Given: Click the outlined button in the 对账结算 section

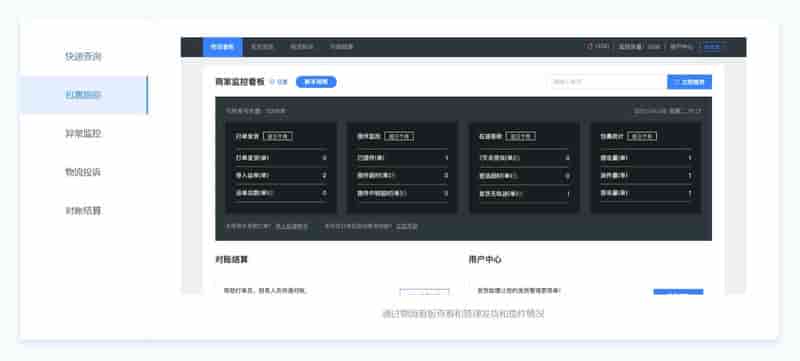Looking at the screenshot, I should pos(424,292).
